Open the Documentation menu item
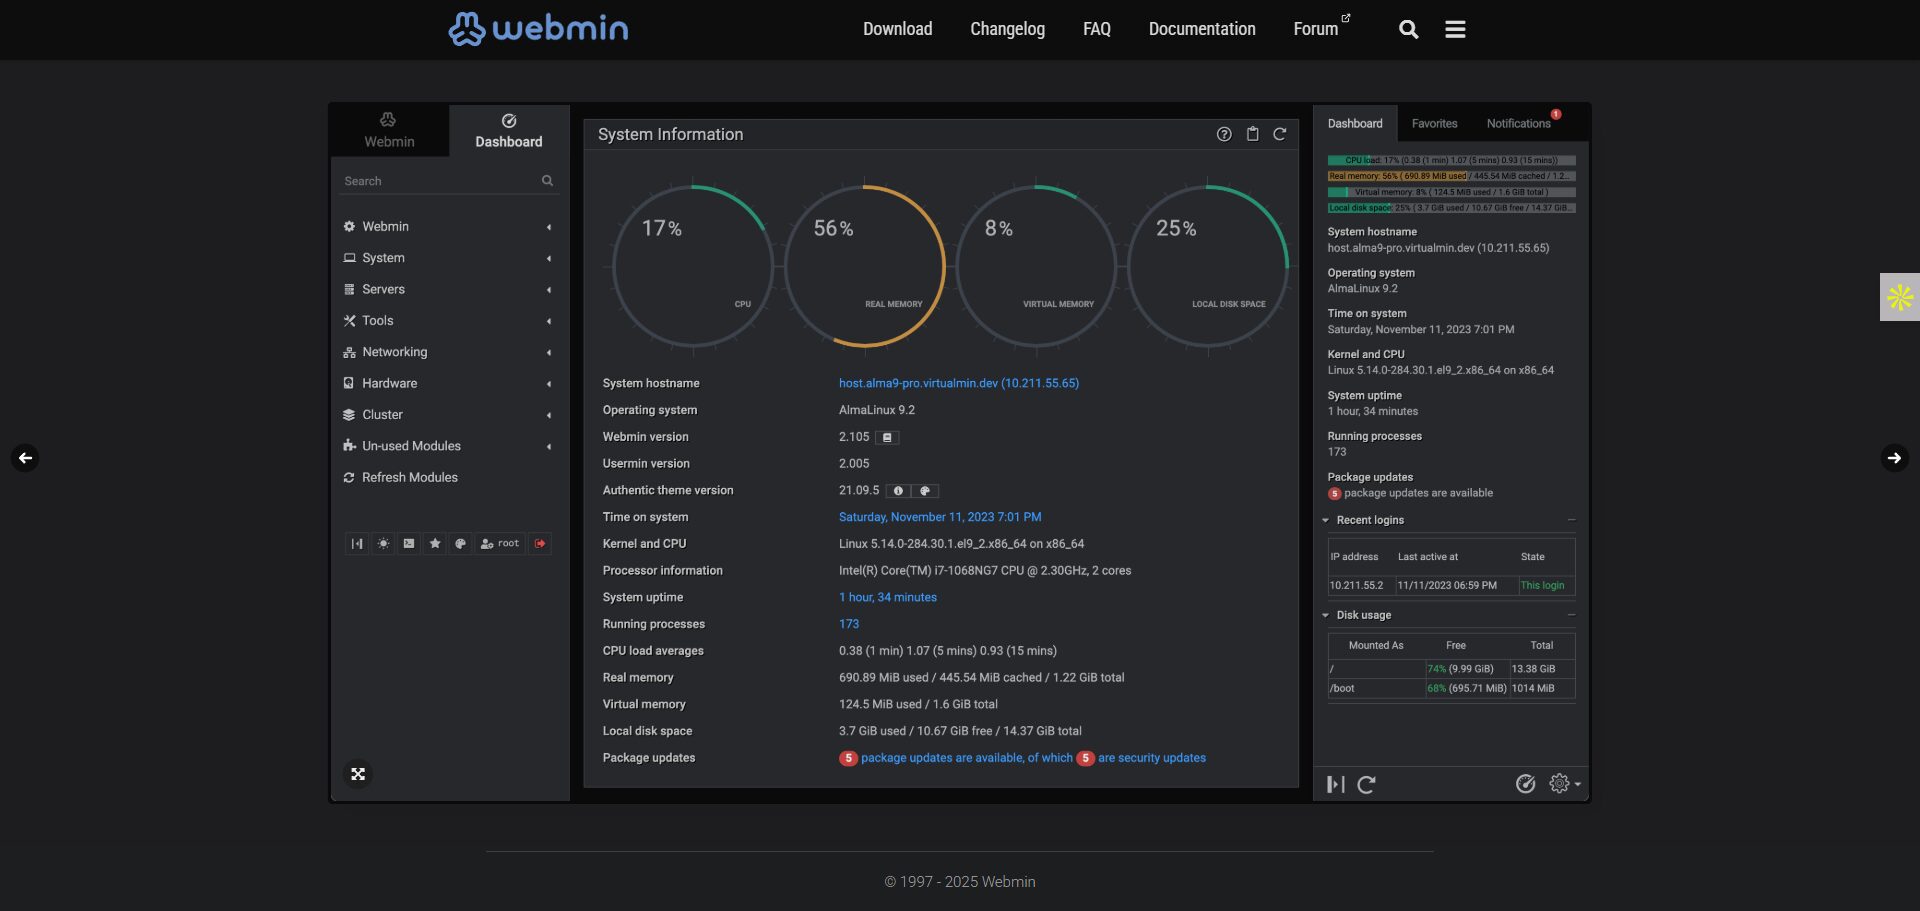This screenshot has width=1920, height=911. pyautogui.click(x=1201, y=29)
